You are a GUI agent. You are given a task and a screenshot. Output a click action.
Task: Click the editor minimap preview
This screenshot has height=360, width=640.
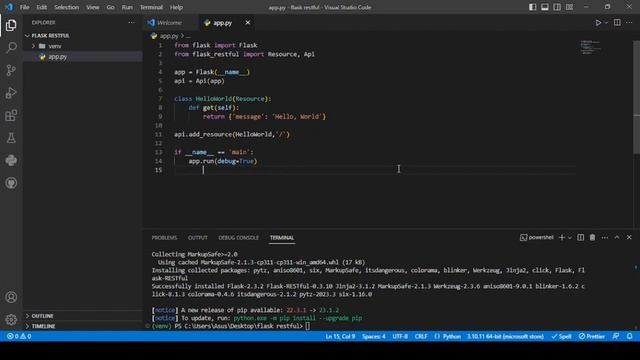590,47
